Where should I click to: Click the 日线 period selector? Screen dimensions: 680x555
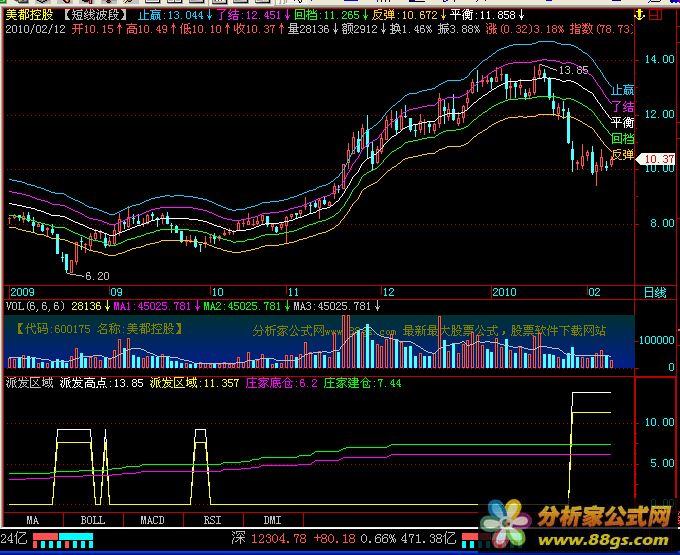[654, 292]
